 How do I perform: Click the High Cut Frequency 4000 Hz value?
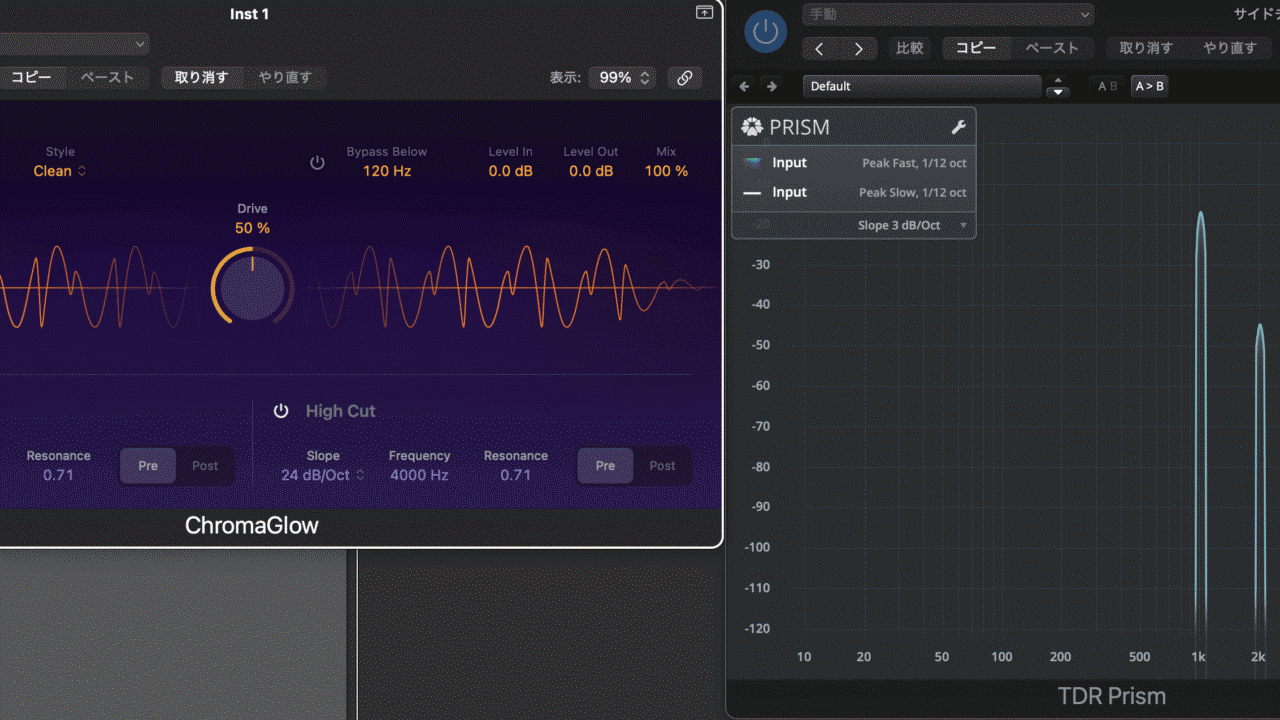(x=419, y=475)
